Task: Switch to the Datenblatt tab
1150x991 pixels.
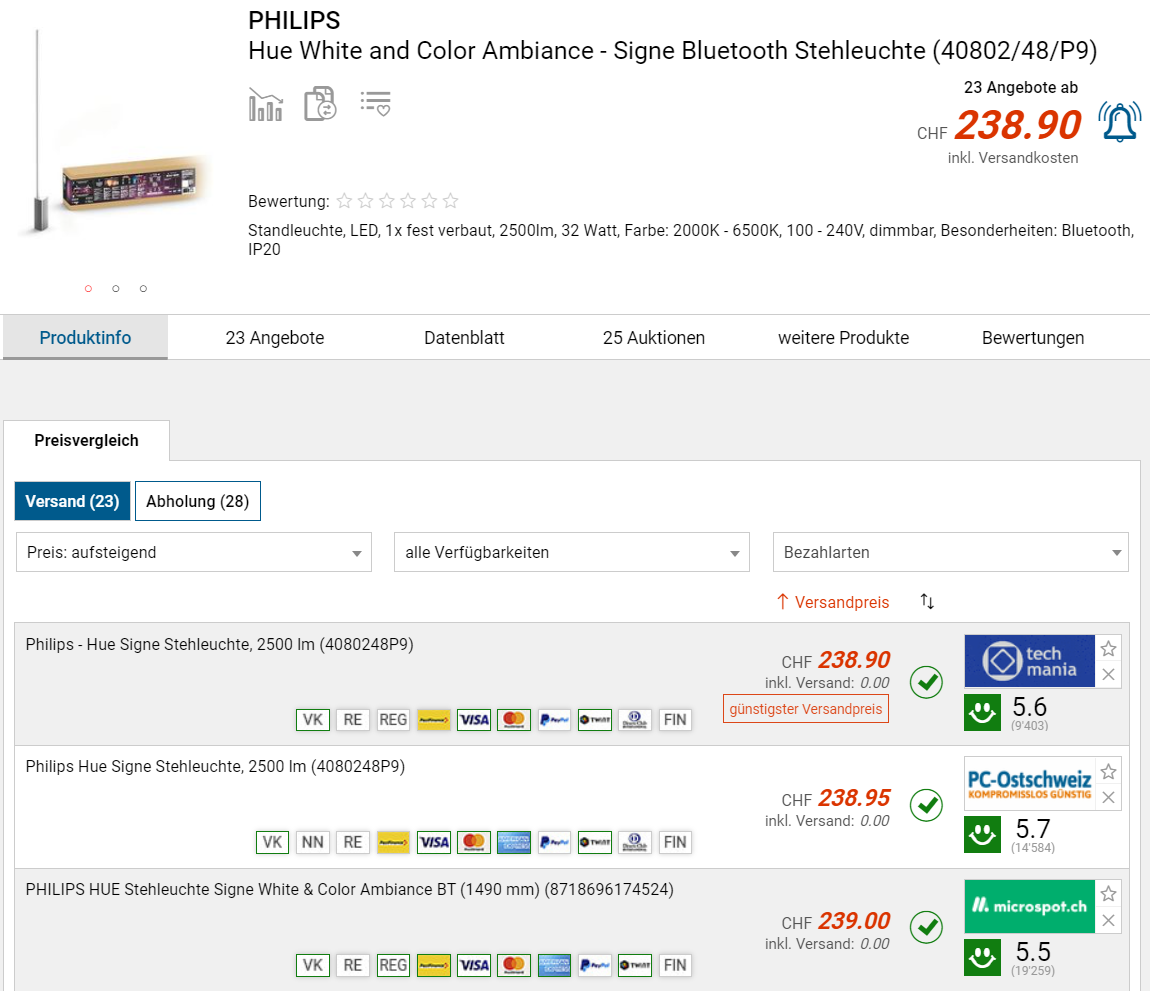Action: (464, 338)
